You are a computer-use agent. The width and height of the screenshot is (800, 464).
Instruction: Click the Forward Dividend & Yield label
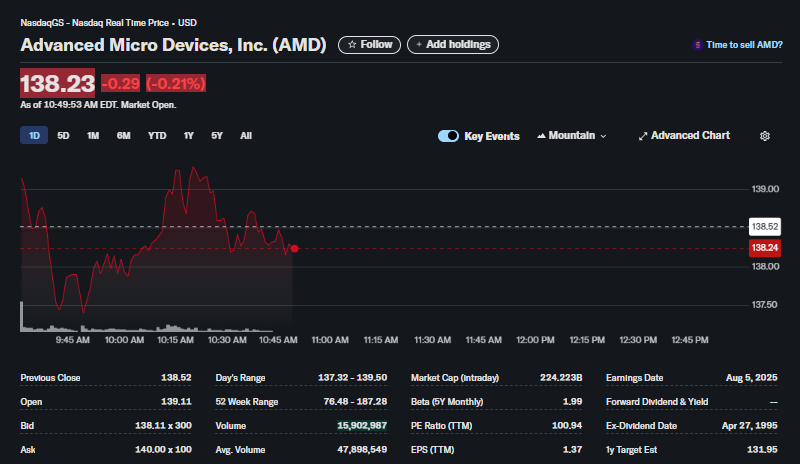point(657,402)
